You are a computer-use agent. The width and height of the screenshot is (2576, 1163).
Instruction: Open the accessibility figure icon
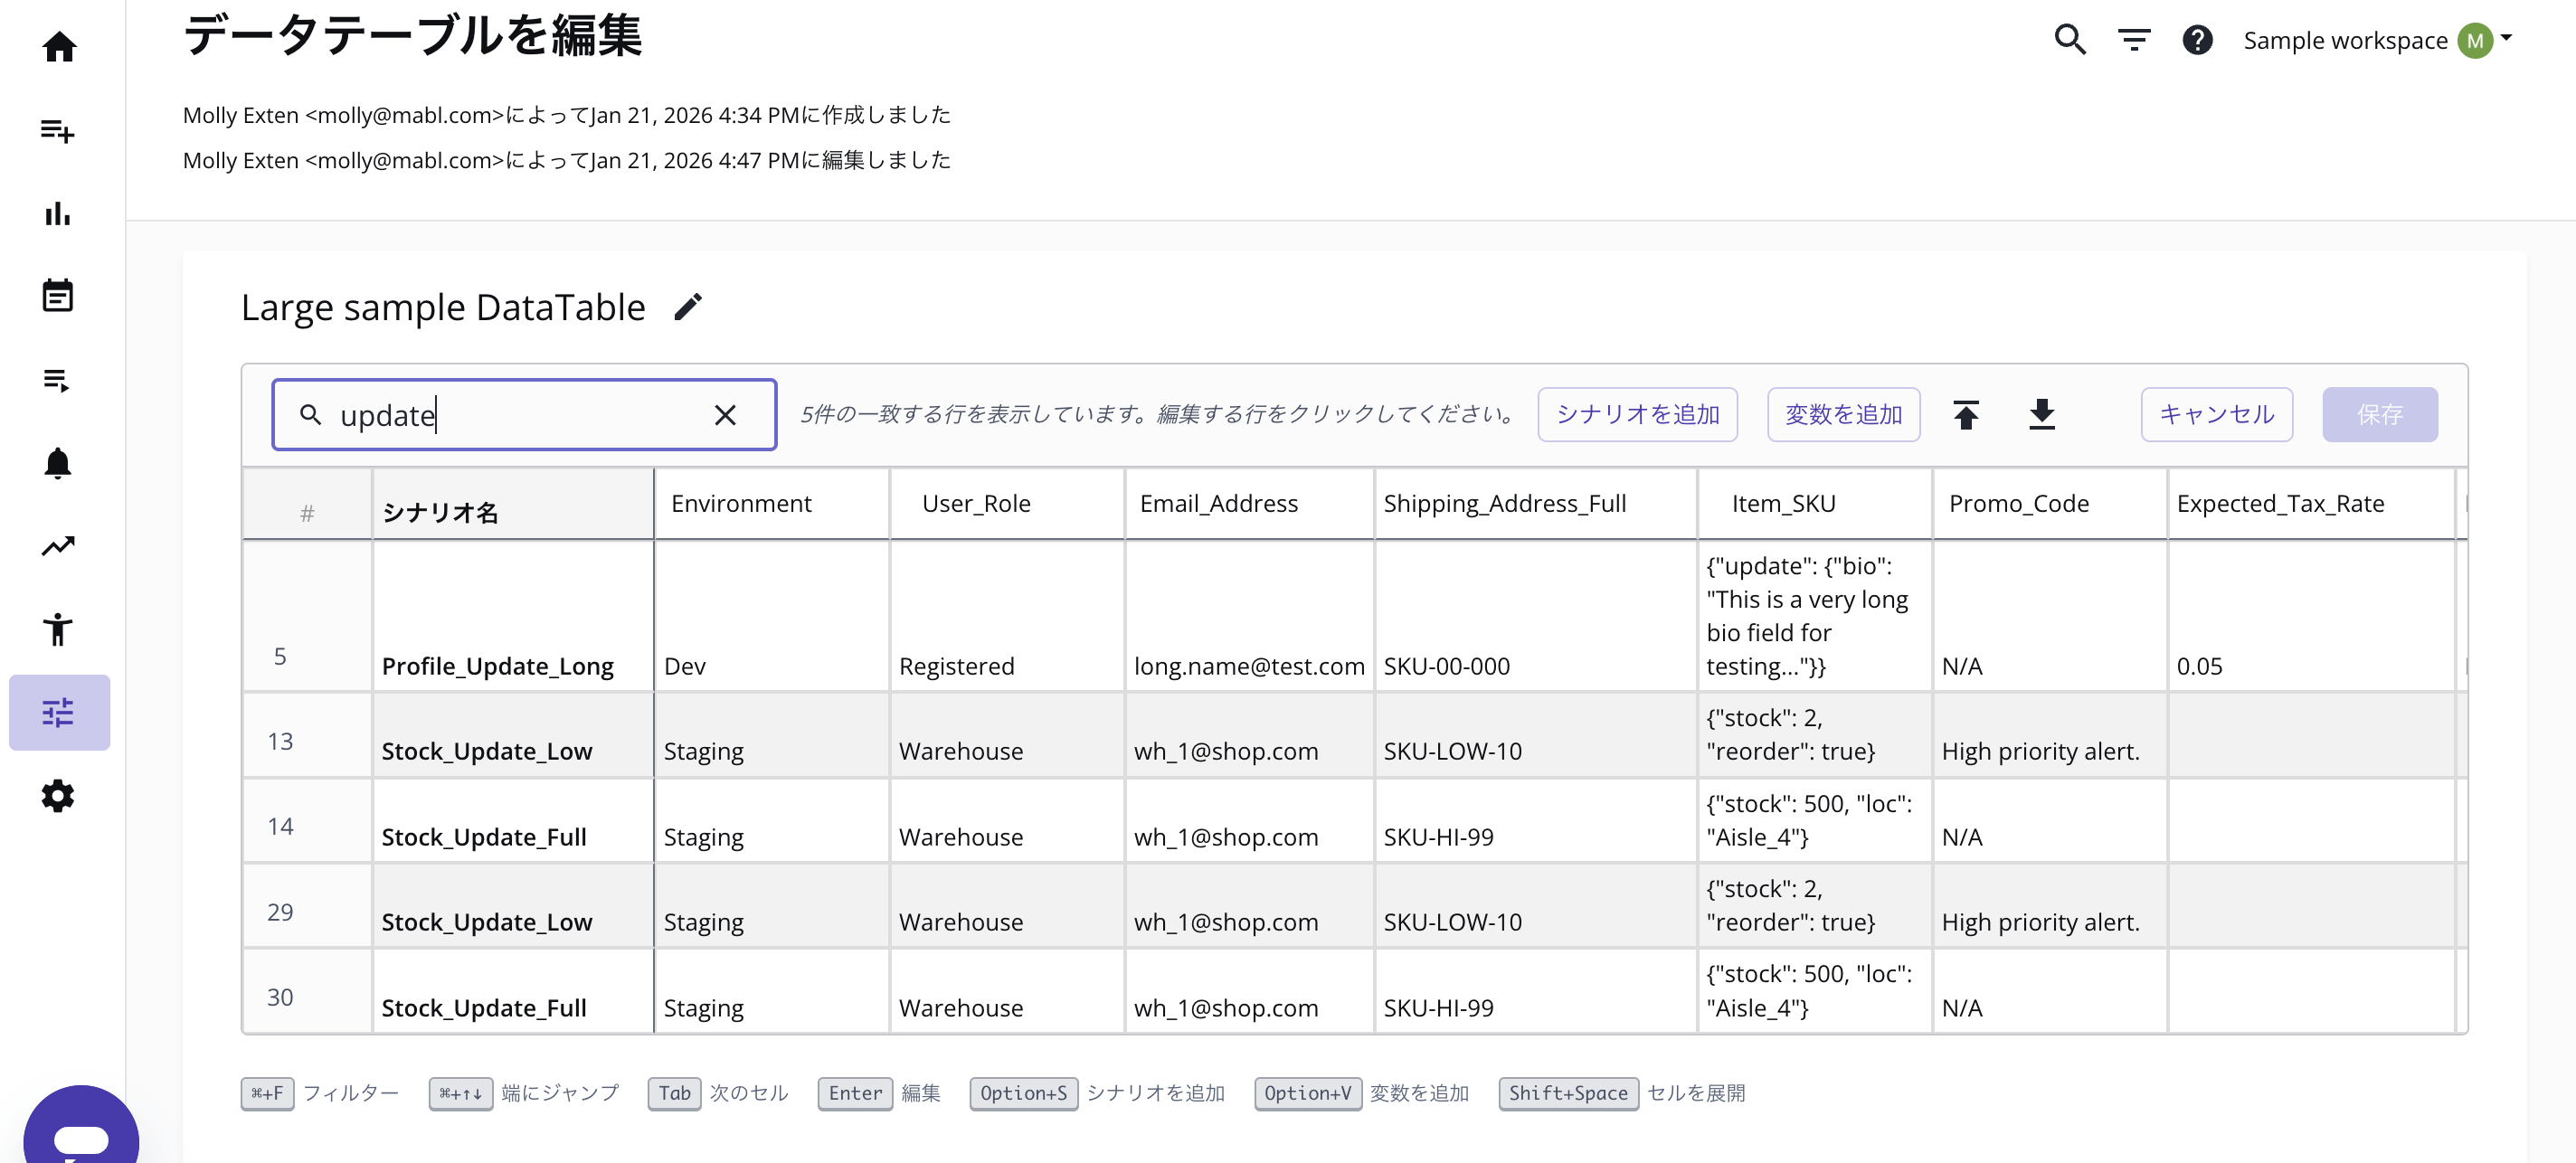[58, 629]
